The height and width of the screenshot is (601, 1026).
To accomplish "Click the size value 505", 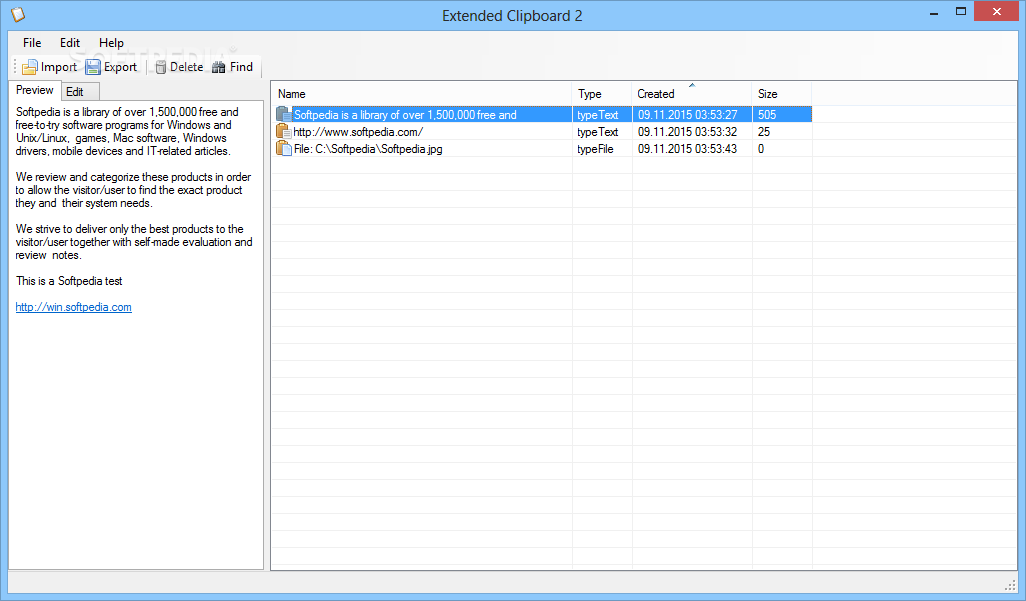I will coord(767,115).
